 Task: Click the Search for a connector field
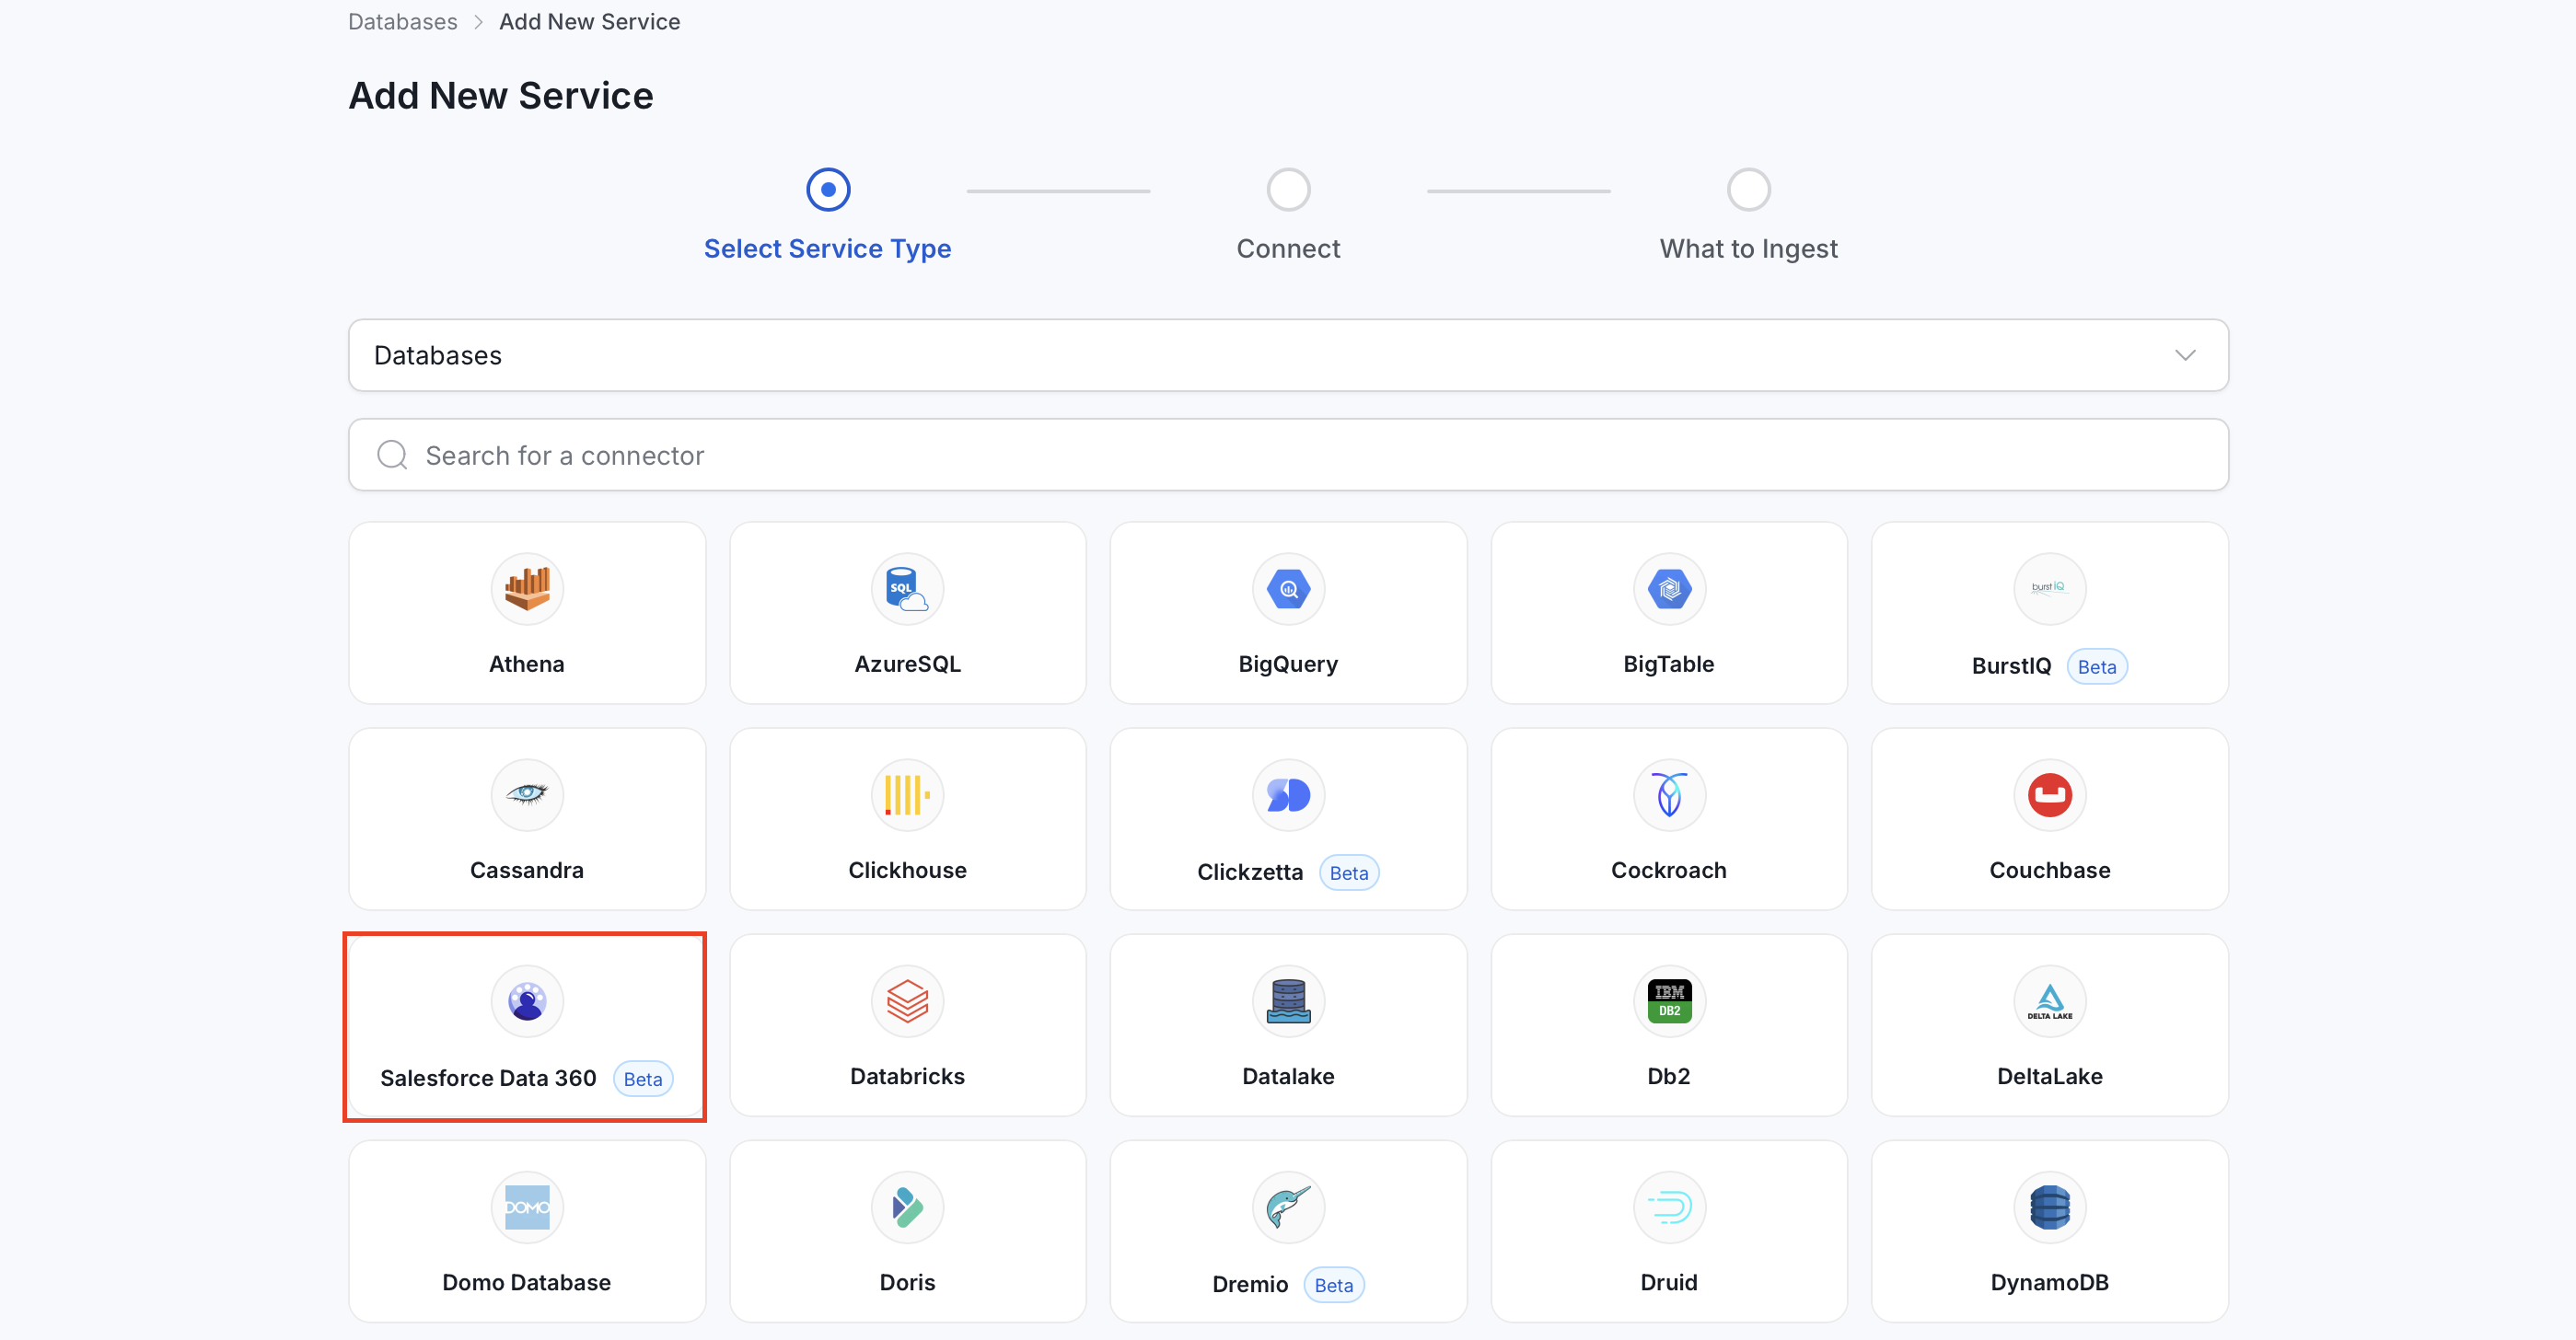[1288, 455]
